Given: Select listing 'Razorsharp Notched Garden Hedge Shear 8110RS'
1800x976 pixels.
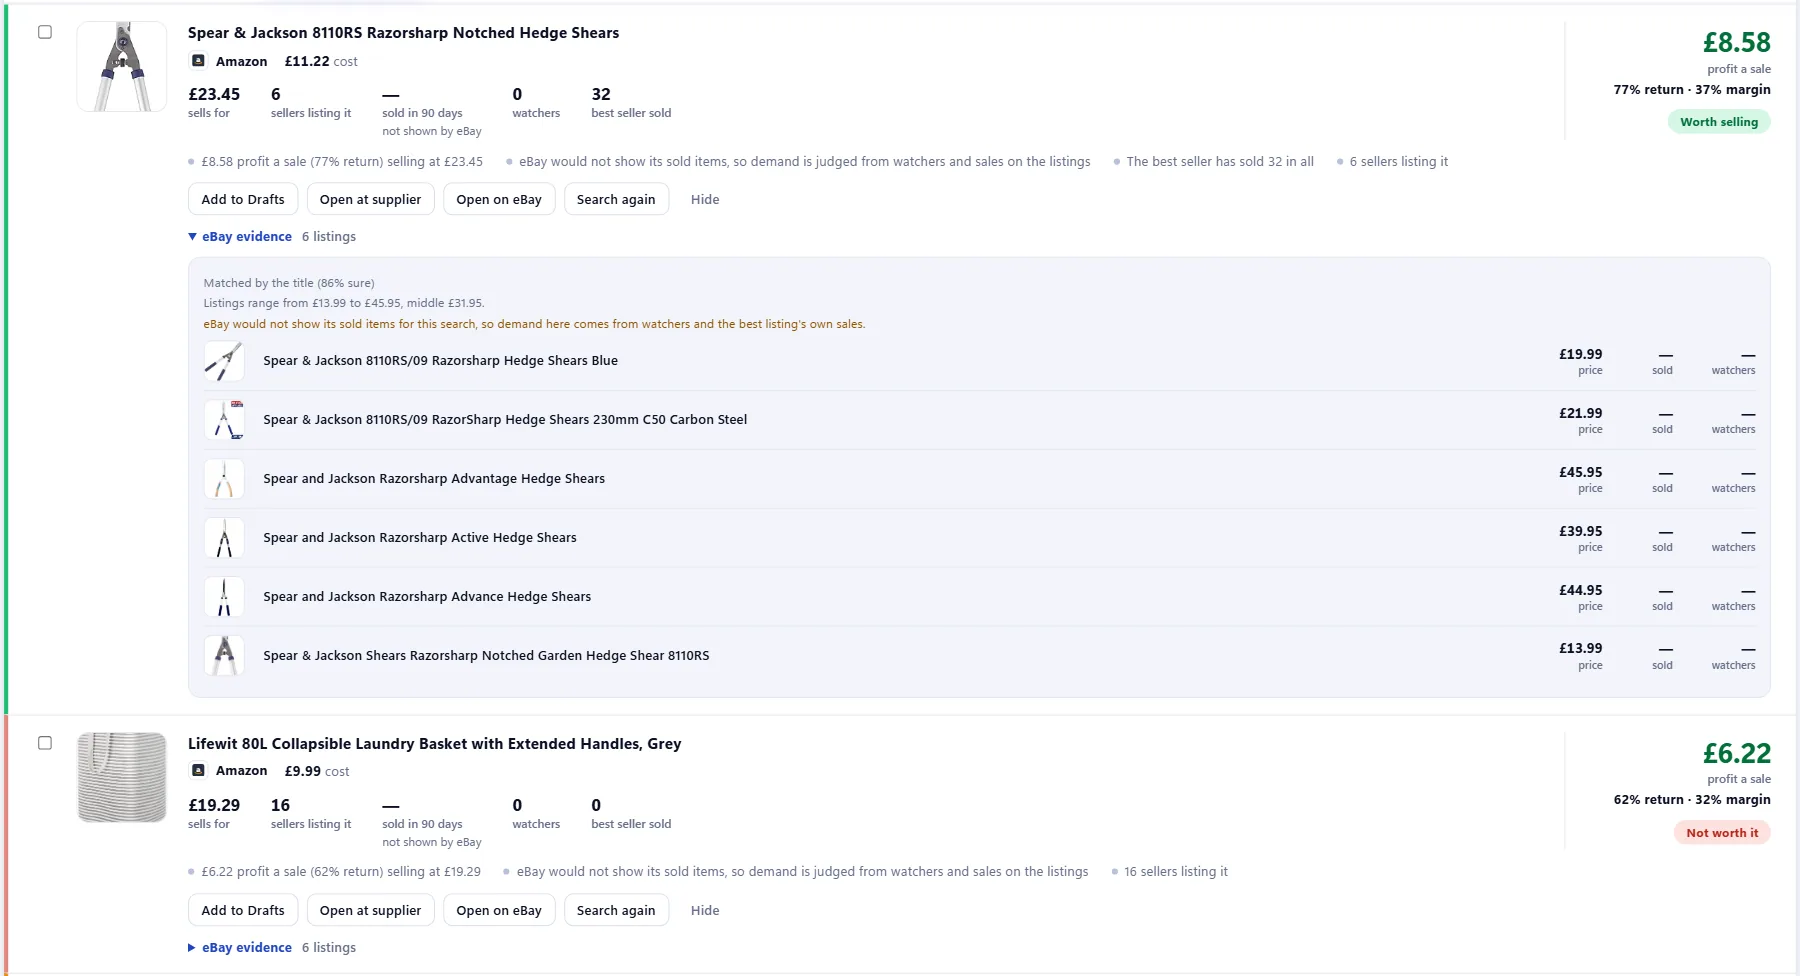Looking at the screenshot, I should (486, 656).
